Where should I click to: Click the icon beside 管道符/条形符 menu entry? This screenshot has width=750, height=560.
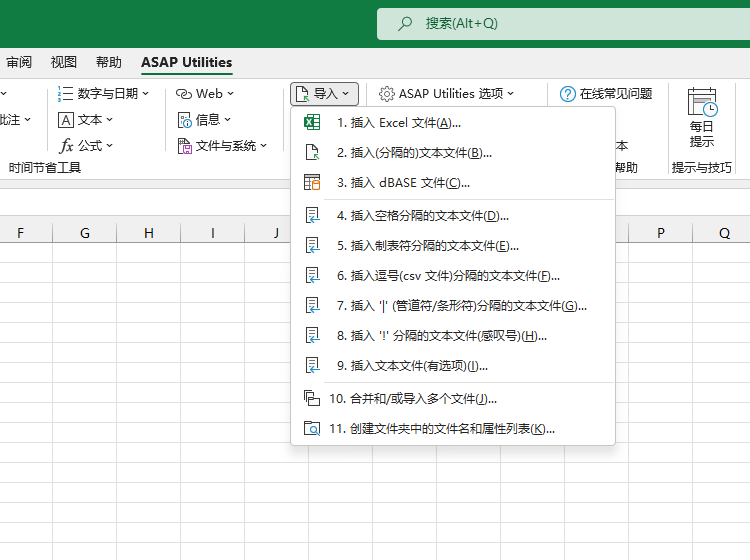[312, 306]
